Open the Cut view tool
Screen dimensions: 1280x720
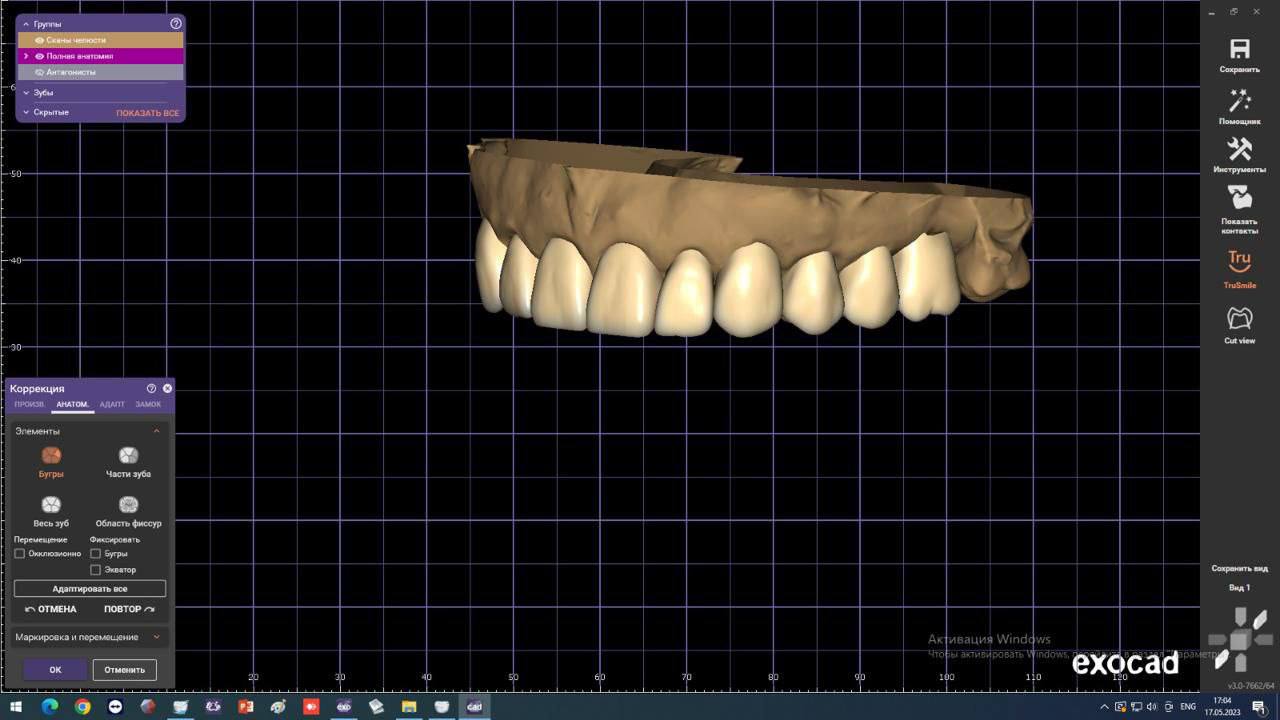coord(1239,319)
